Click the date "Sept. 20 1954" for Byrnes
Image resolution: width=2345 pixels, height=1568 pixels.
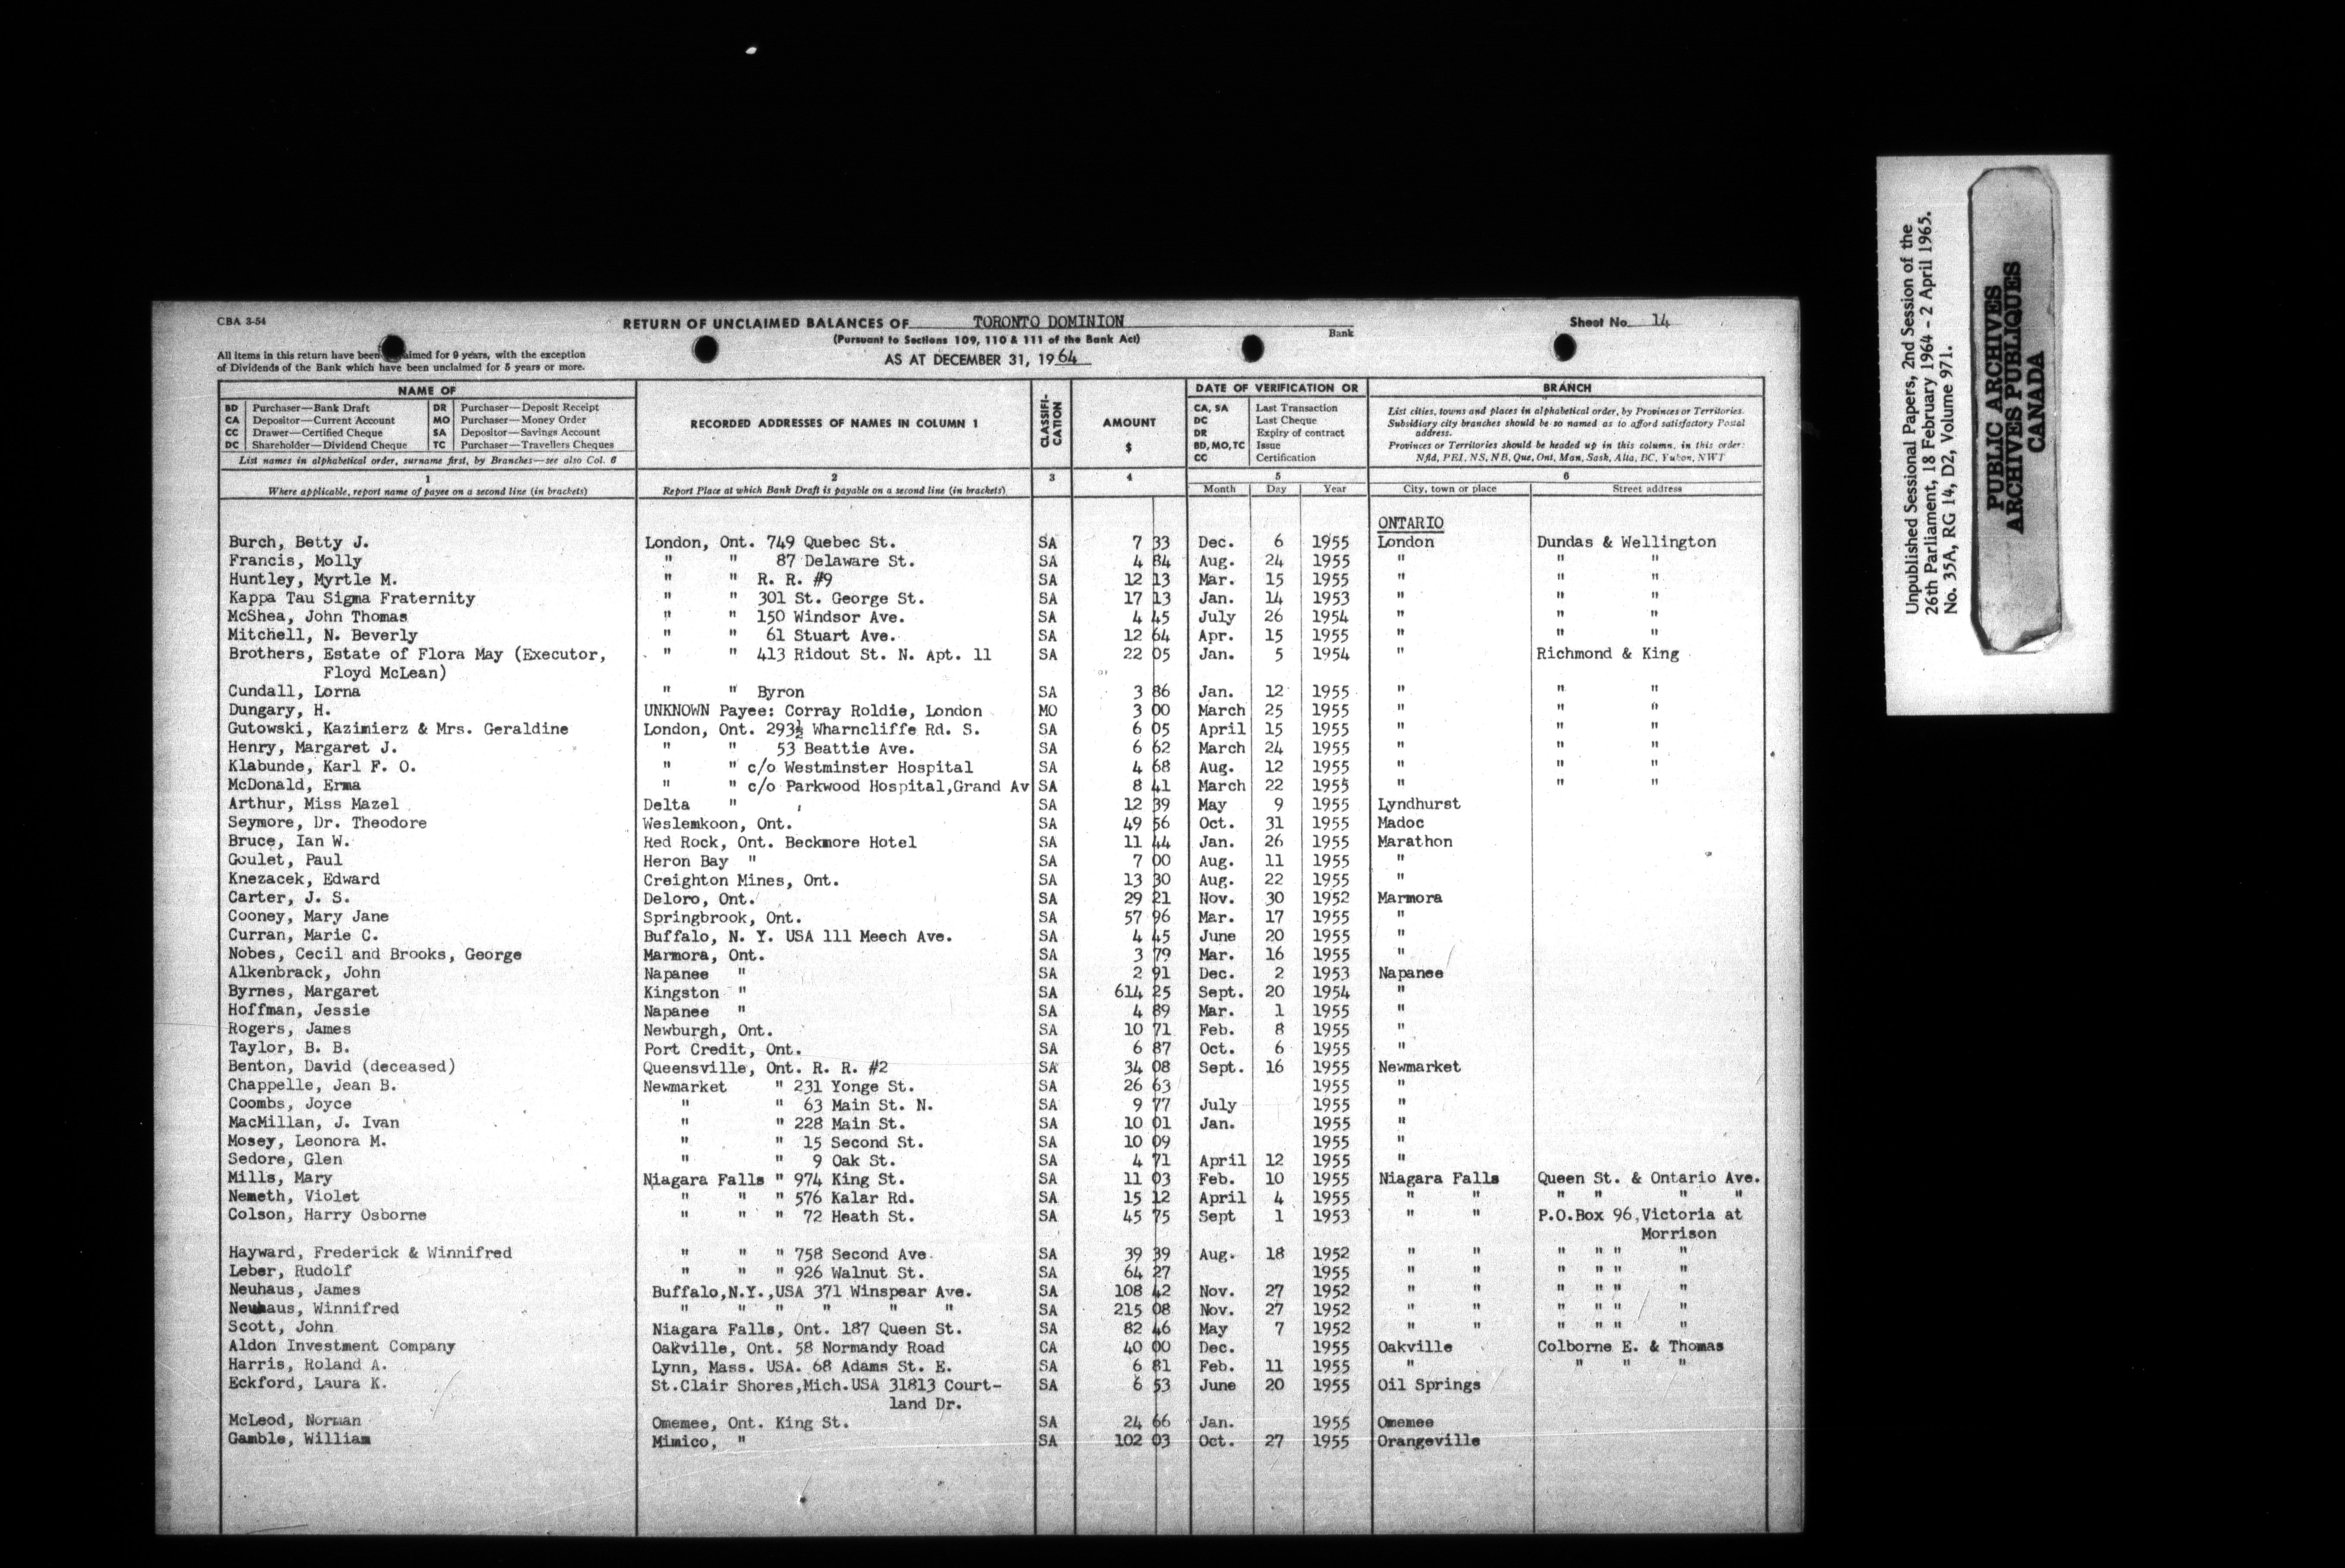tap(1274, 992)
